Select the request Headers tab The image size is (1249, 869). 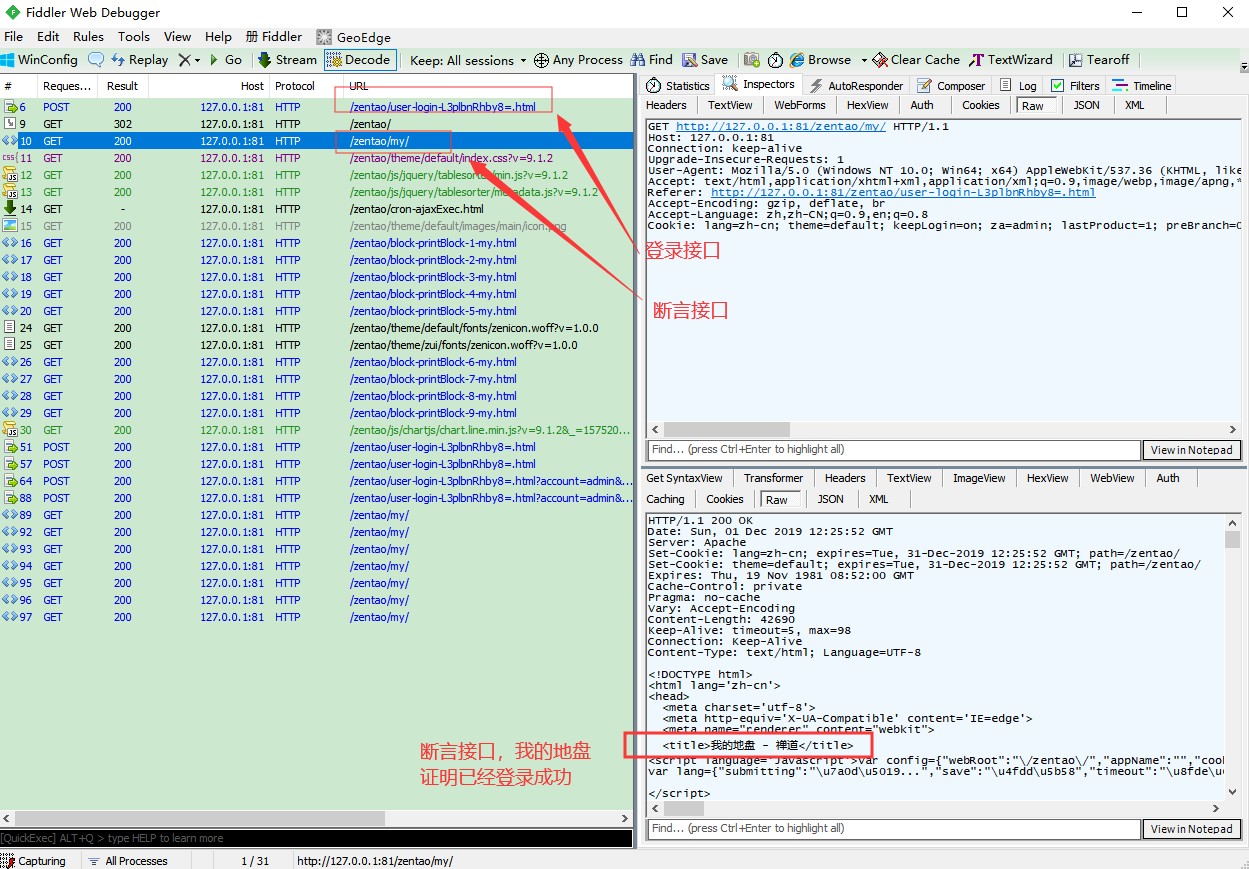[x=666, y=105]
